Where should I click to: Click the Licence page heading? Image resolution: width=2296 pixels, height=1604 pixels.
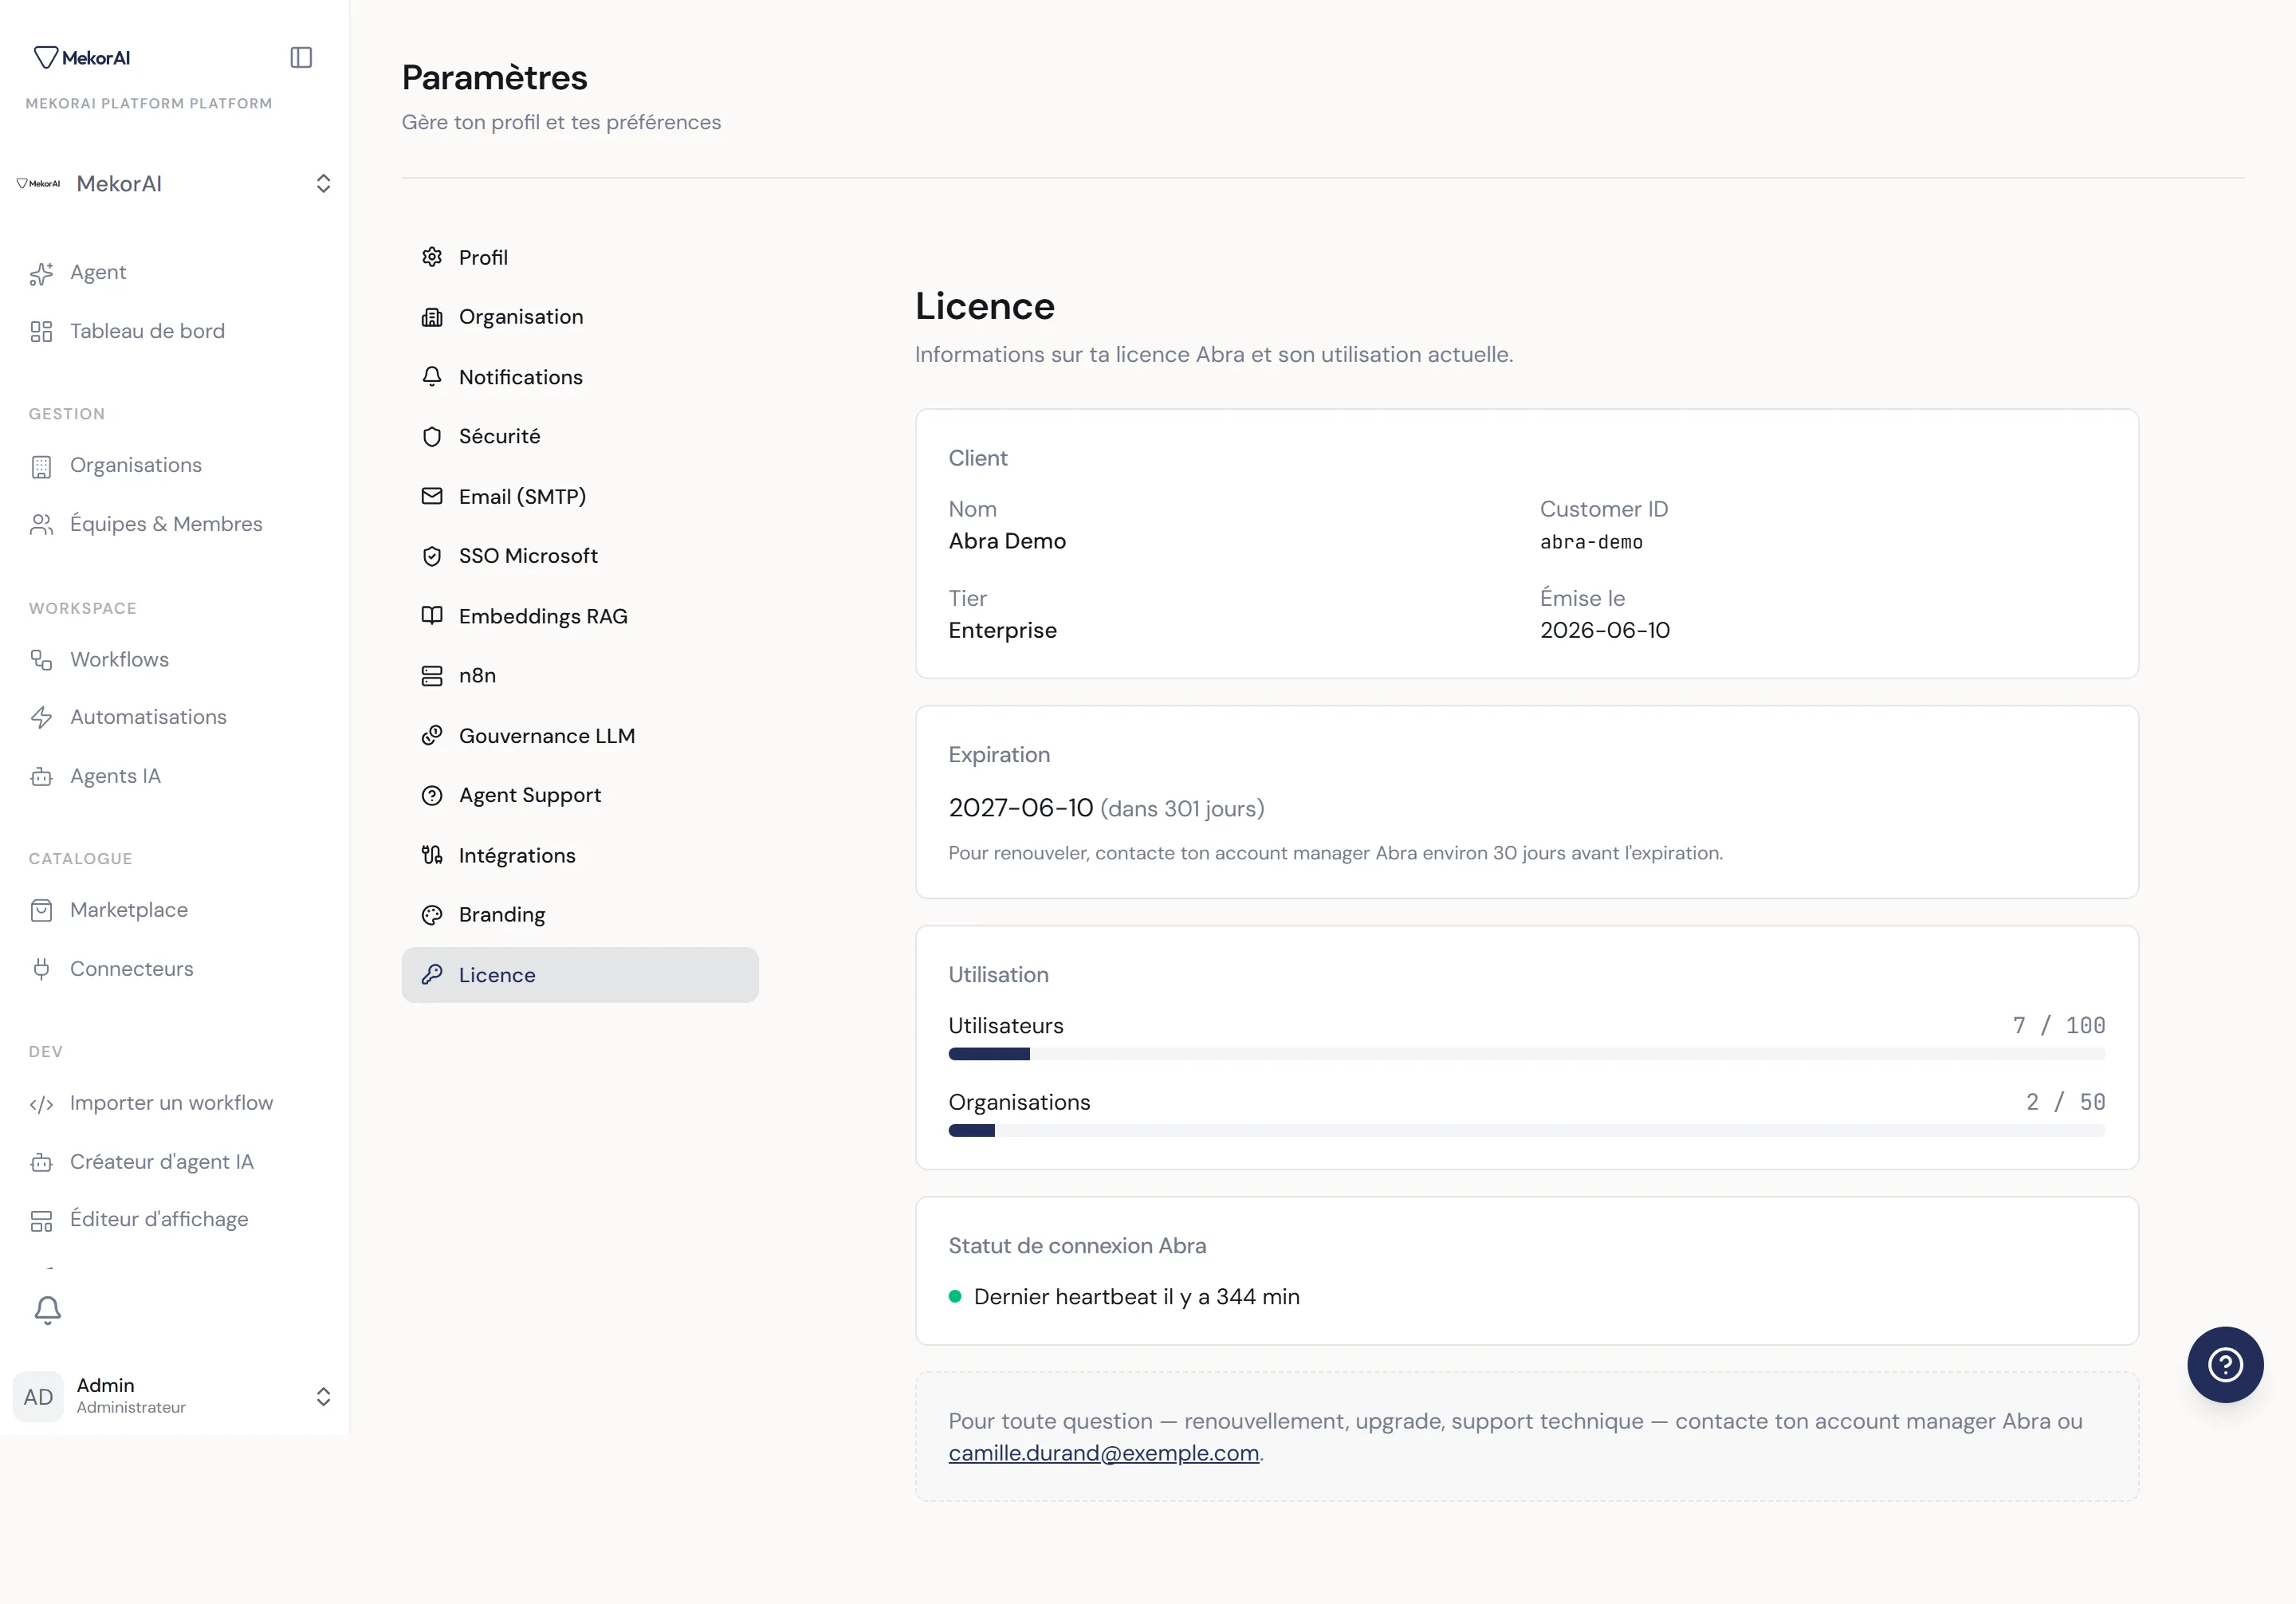click(x=984, y=306)
